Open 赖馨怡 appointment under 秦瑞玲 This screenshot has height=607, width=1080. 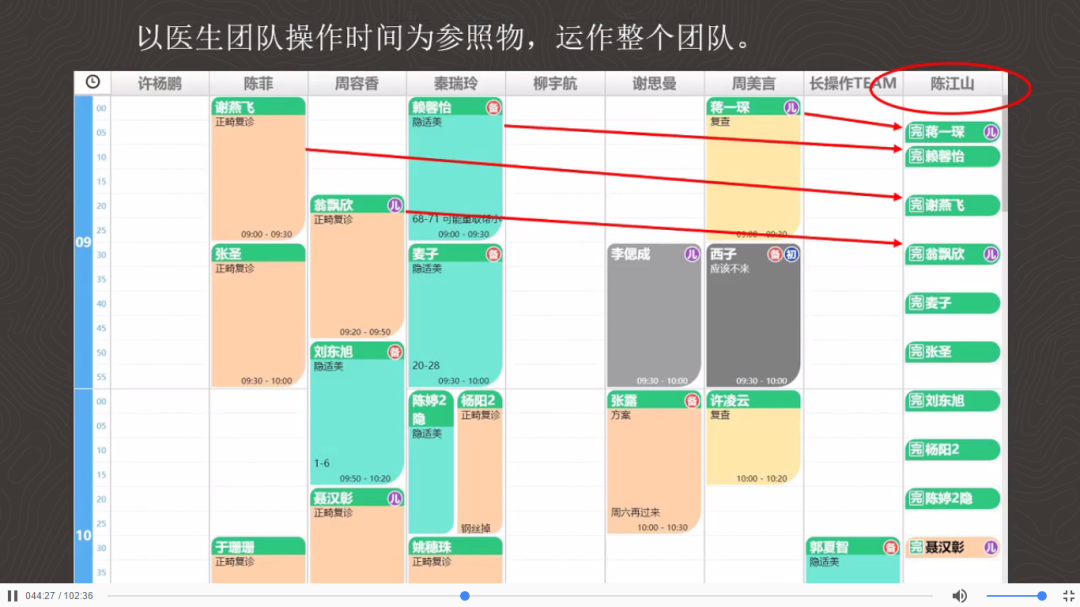456,169
